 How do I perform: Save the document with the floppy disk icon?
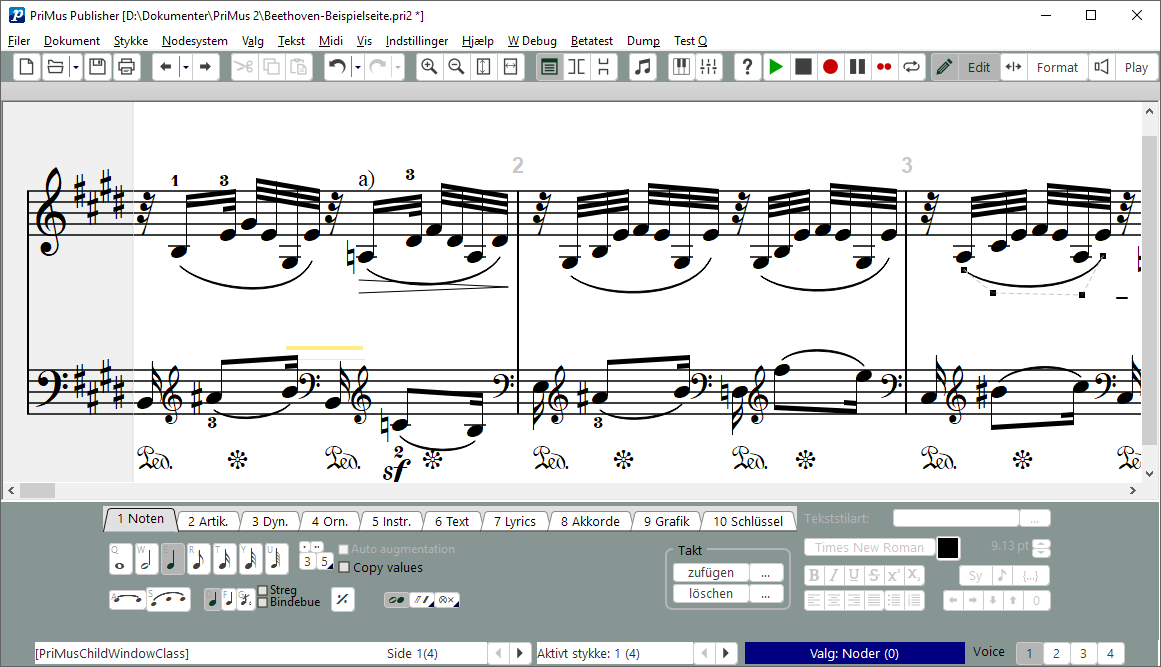click(x=97, y=67)
